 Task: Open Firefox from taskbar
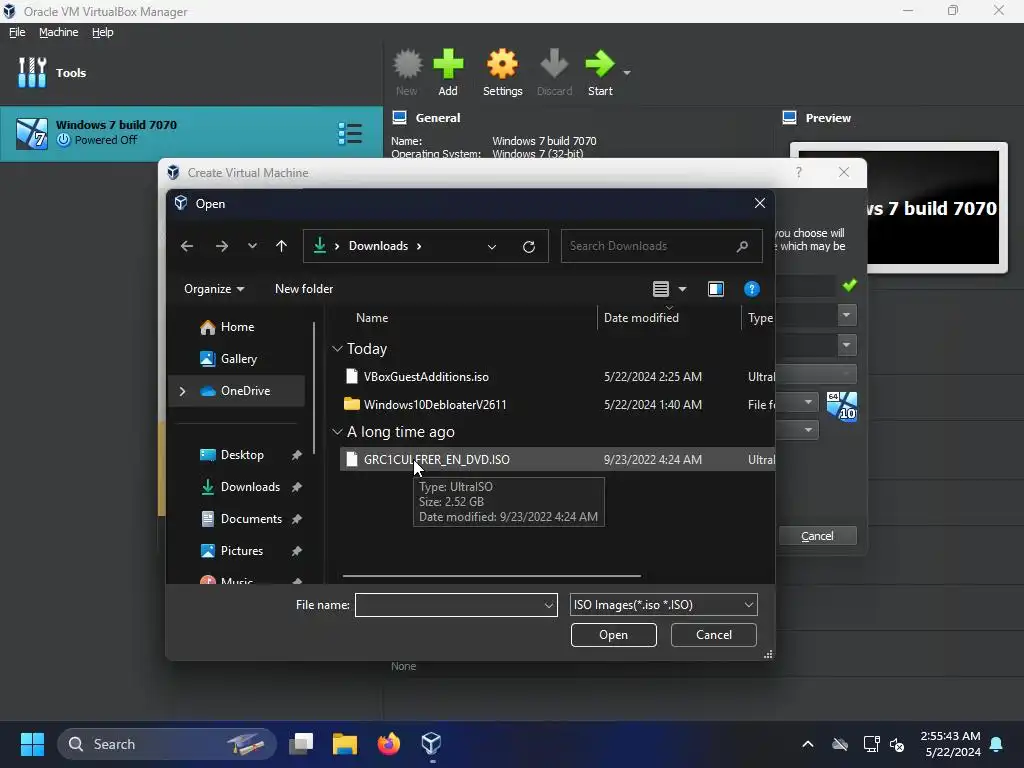coord(389,744)
